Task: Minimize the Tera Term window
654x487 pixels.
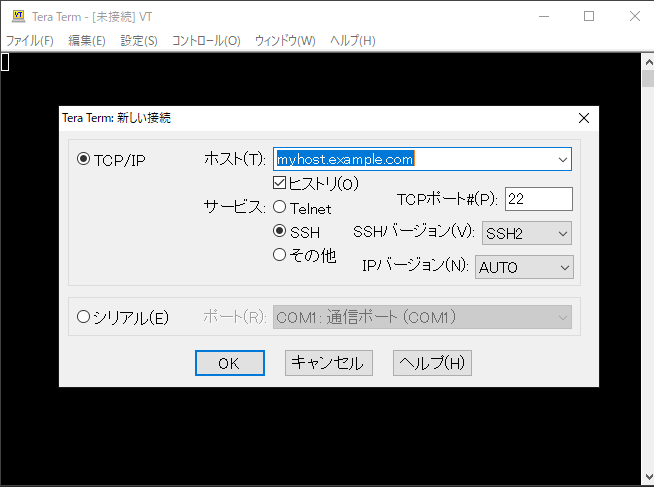Action: pos(544,16)
